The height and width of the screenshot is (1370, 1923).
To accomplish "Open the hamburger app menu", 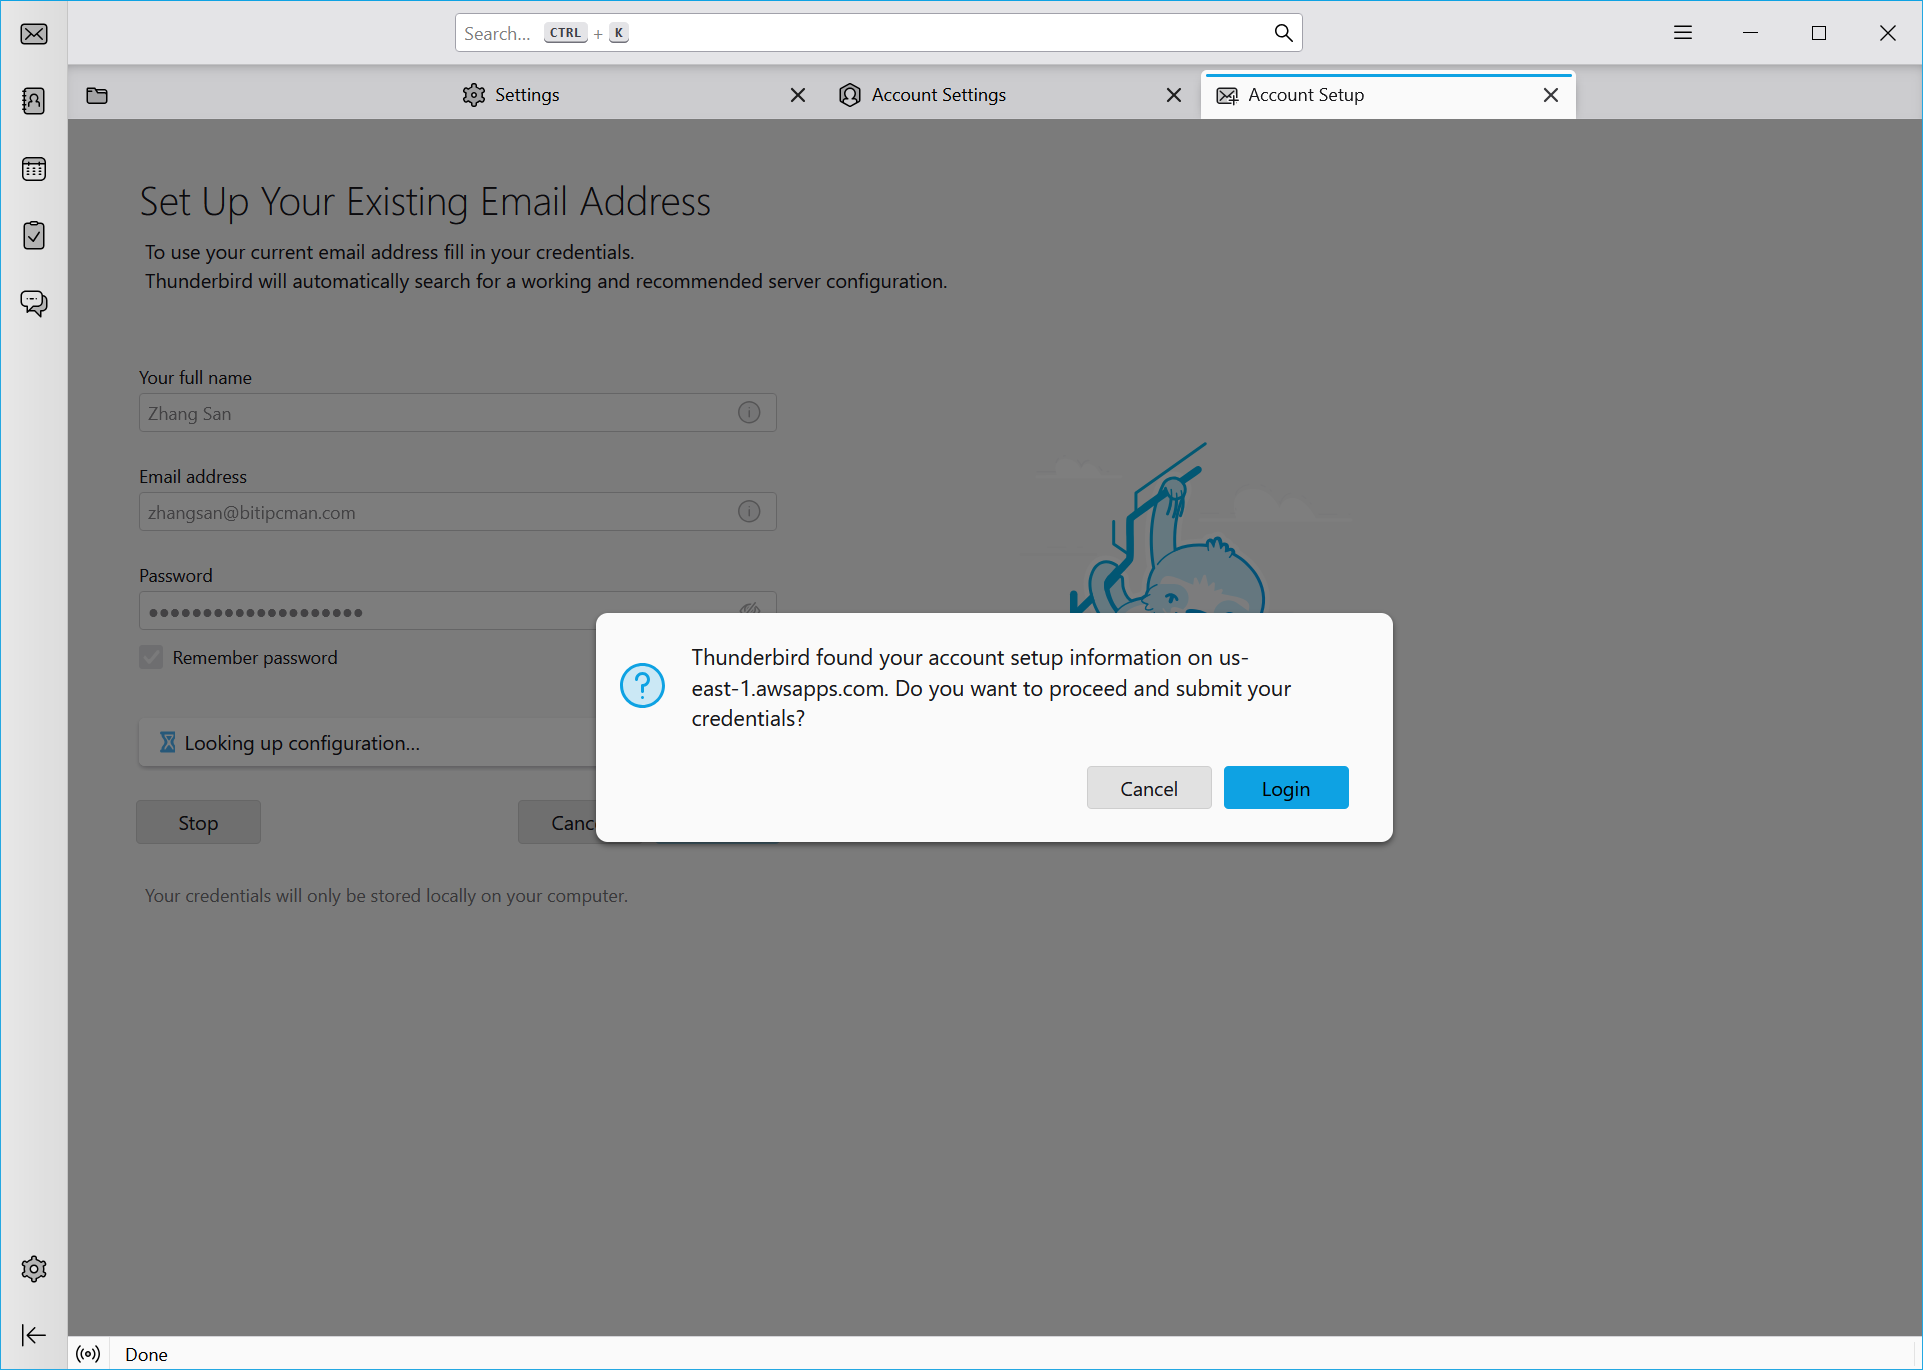I will (x=1683, y=33).
